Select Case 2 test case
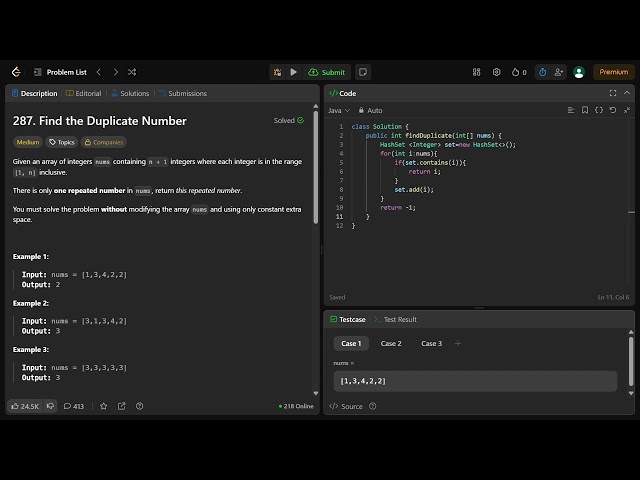This screenshot has height=480, width=640. pos(391,344)
